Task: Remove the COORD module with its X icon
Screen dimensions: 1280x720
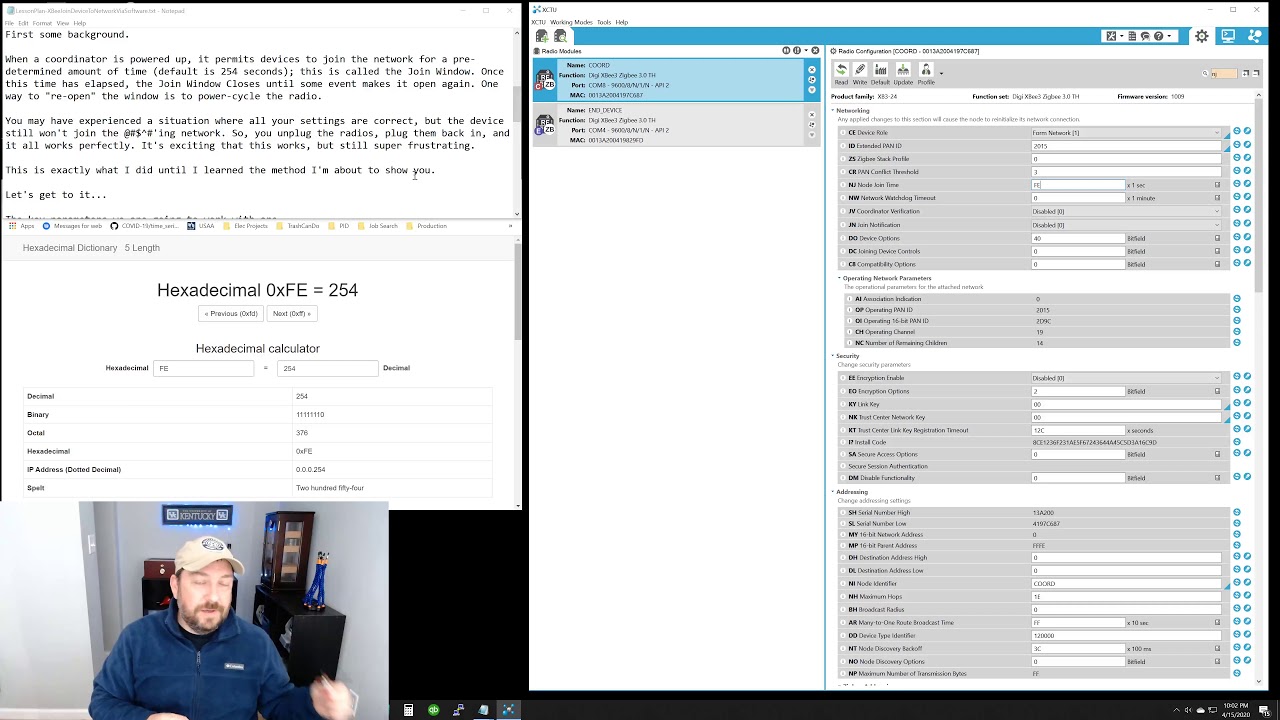Action: (812, 69)
